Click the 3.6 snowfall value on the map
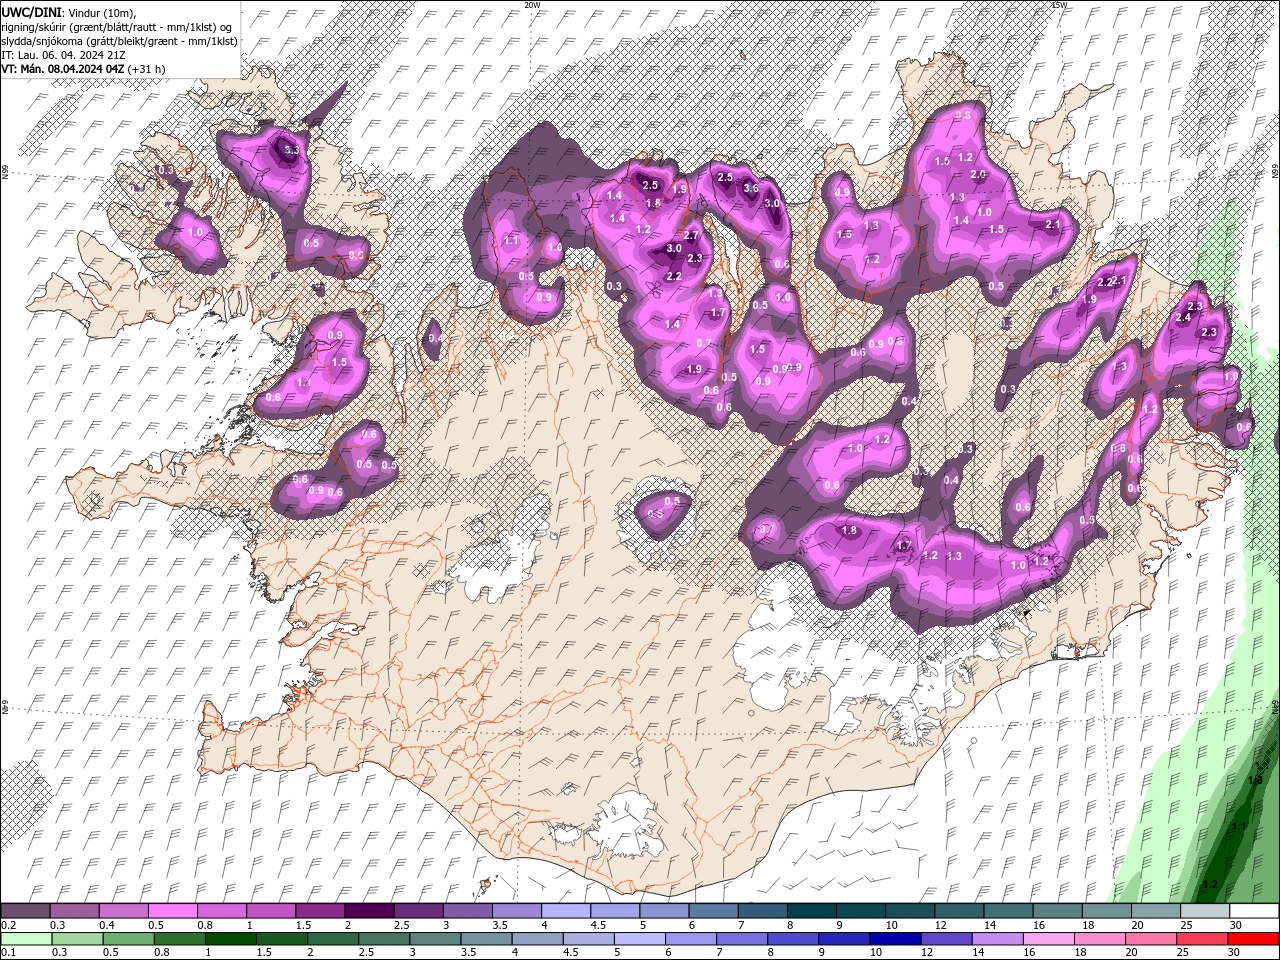Image resolution: width=1280 pixels, height=960 pixels. point(751,188)
